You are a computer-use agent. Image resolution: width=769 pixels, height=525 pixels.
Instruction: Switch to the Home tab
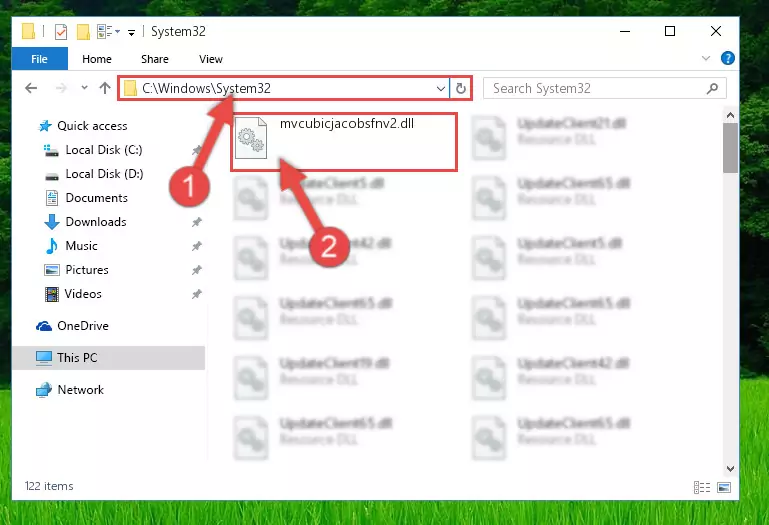point(97,59)
